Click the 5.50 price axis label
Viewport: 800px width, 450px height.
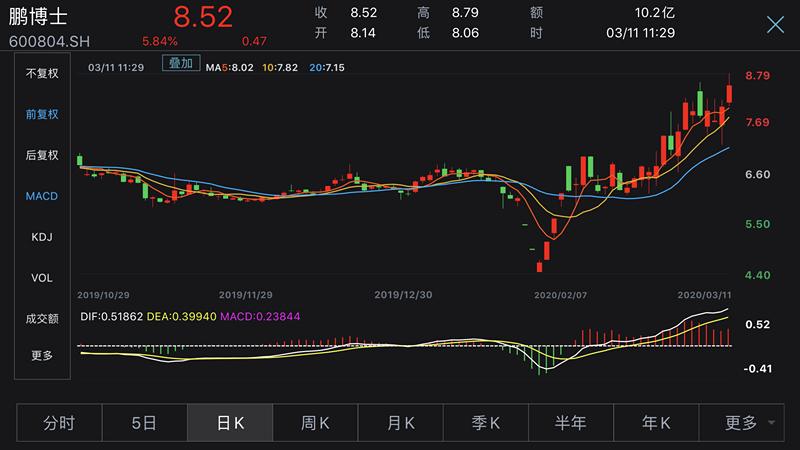pos(758,224)
